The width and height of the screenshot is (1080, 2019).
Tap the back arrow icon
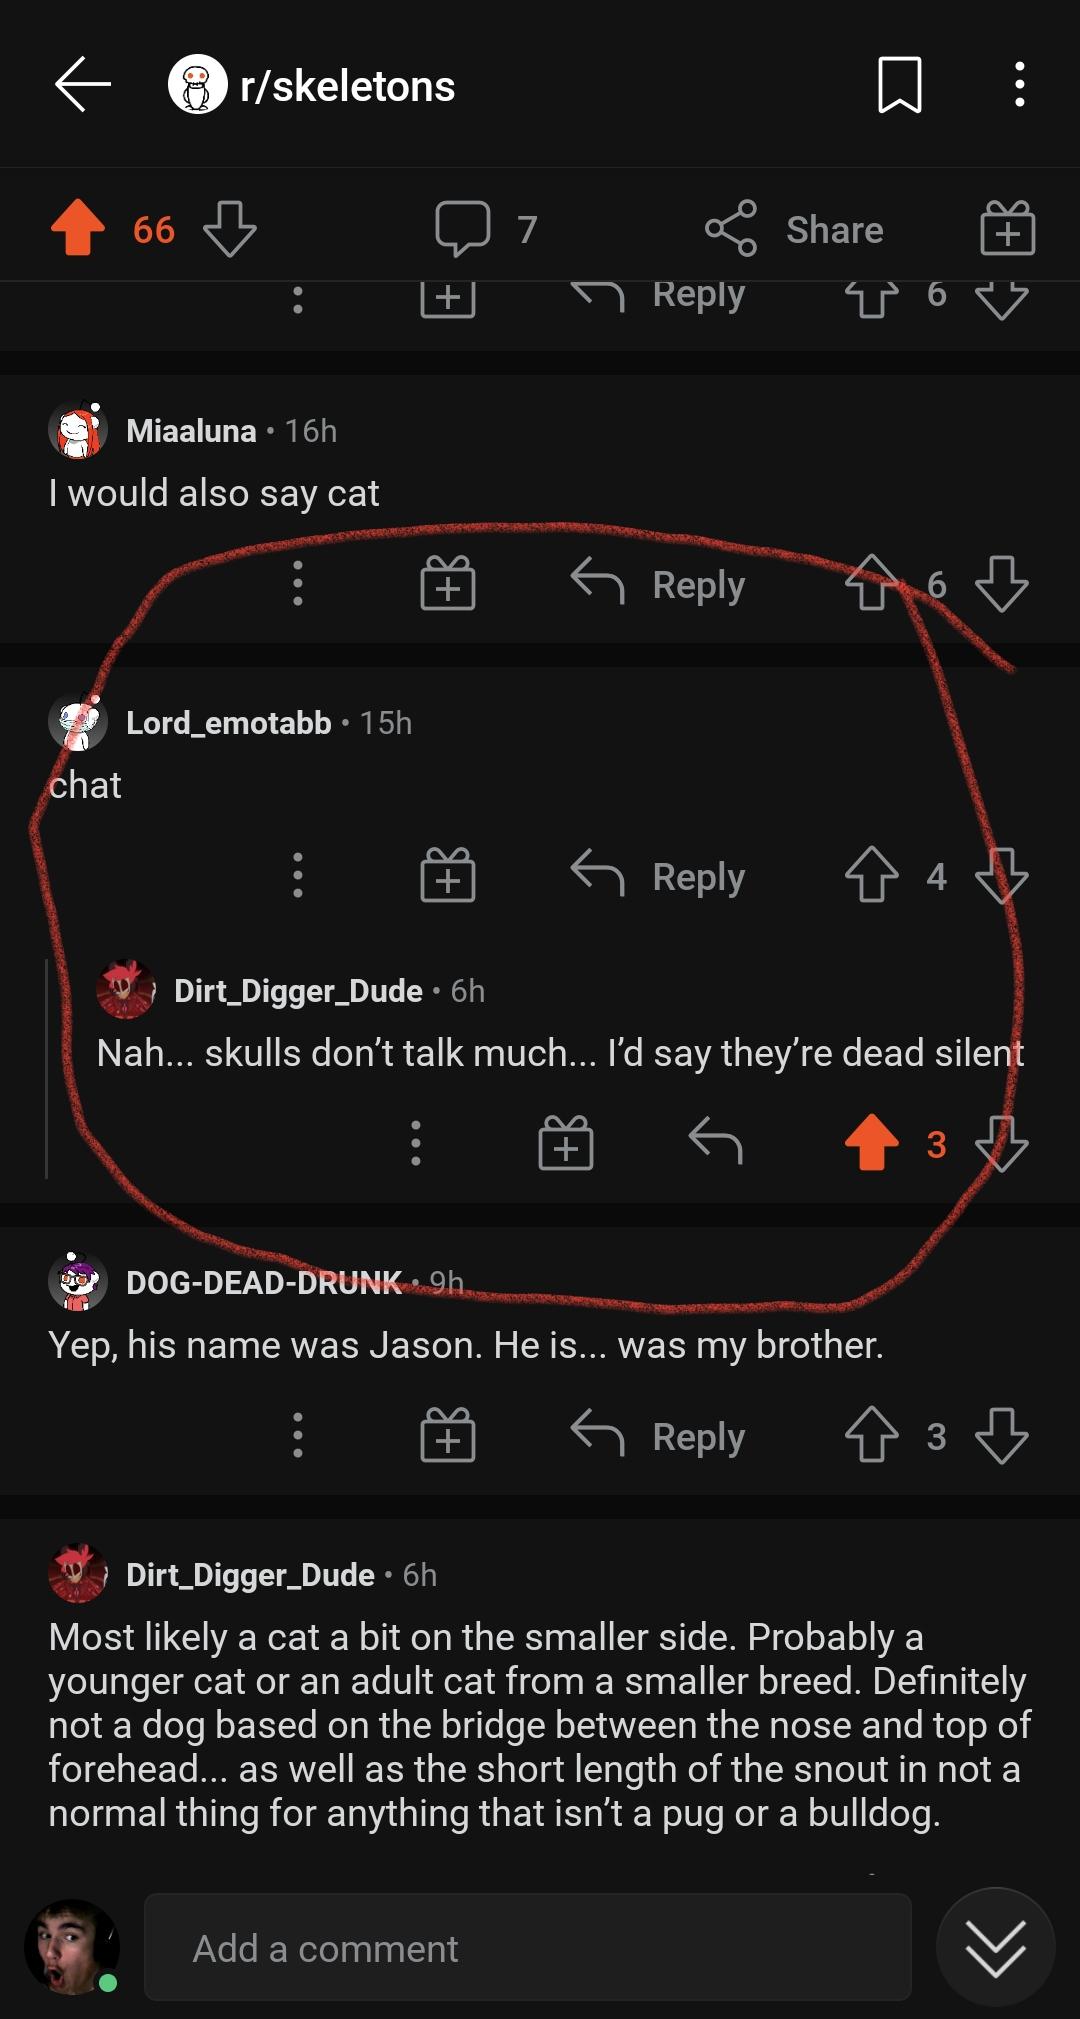pos(83,86)
